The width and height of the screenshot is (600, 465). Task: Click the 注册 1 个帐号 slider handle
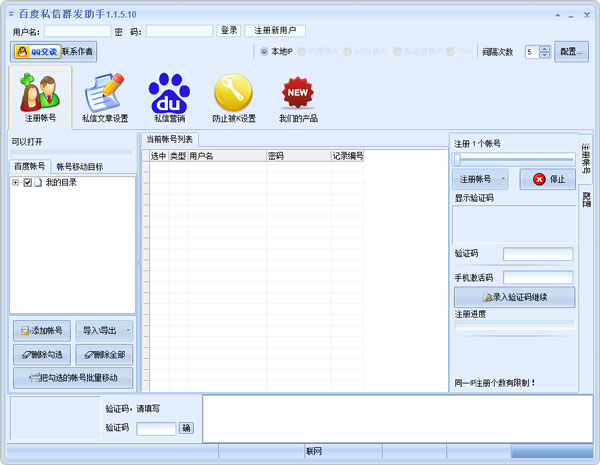(x=457, y=159)
